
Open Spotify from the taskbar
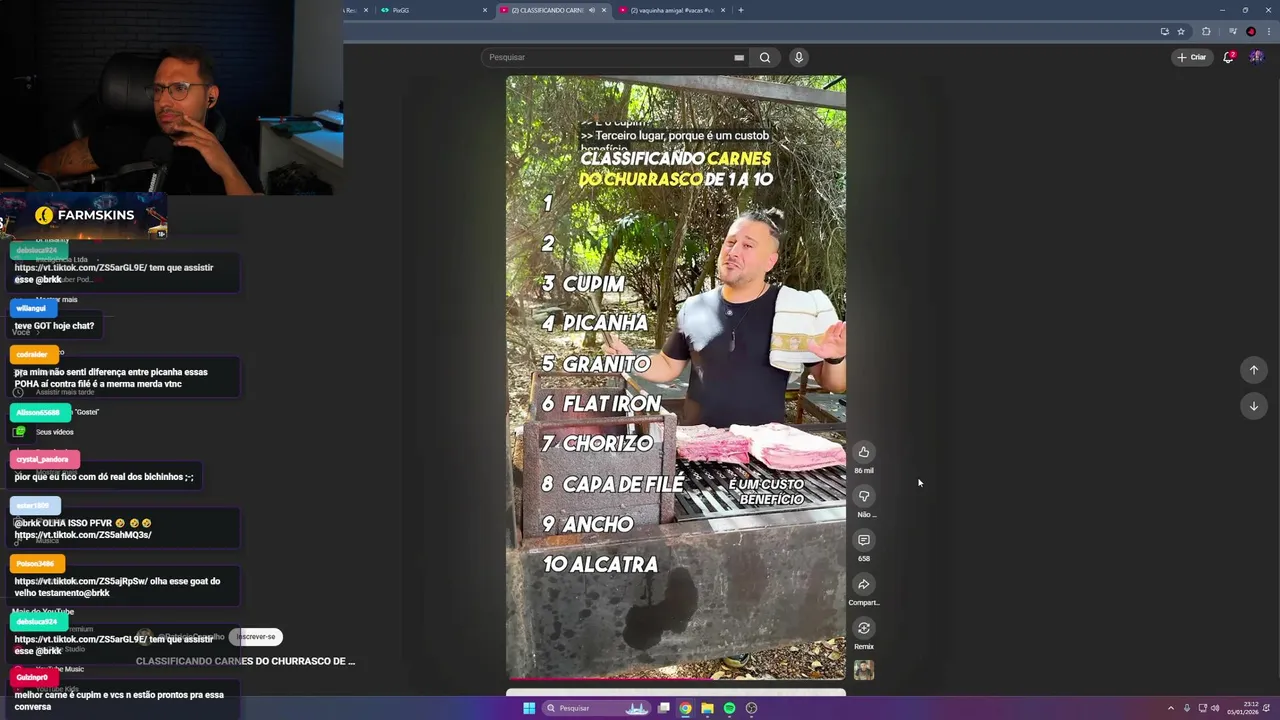coord(729,708)
